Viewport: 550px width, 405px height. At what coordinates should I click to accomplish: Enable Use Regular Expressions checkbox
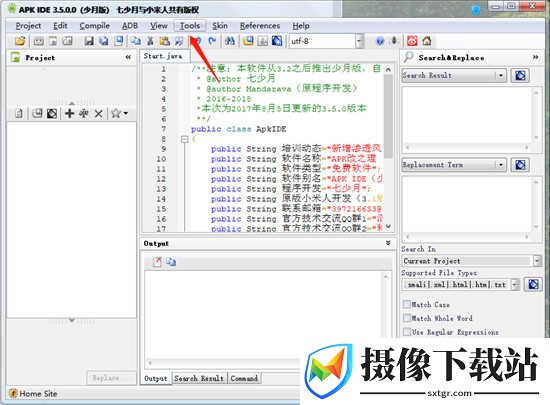pyautogui.click(x=407, y=332)
